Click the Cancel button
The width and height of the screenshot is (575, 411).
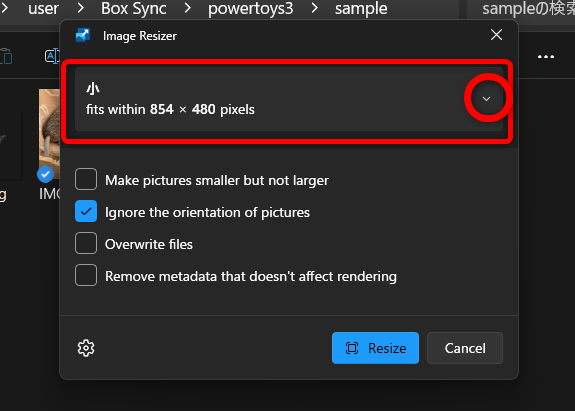point(465,348)
